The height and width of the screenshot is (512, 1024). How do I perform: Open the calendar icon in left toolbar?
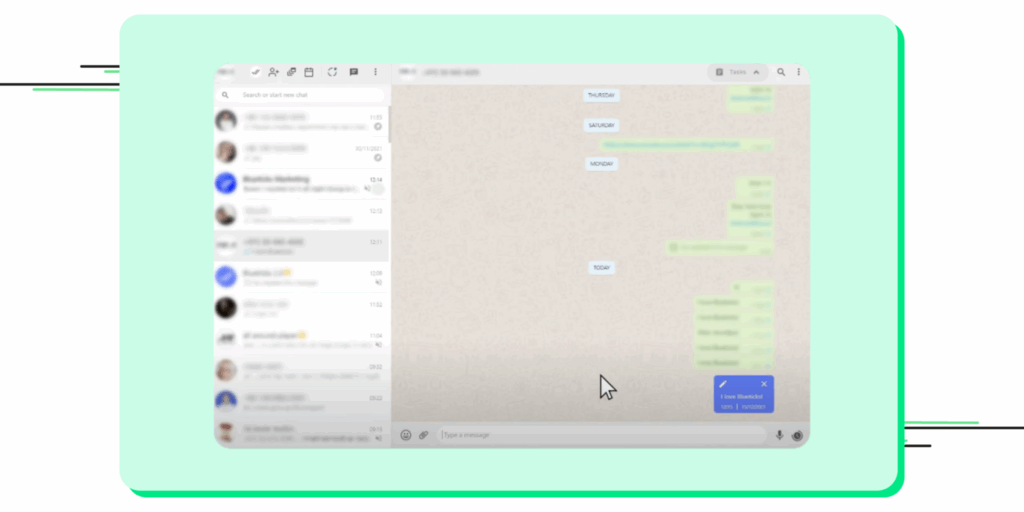click(309, 72)
